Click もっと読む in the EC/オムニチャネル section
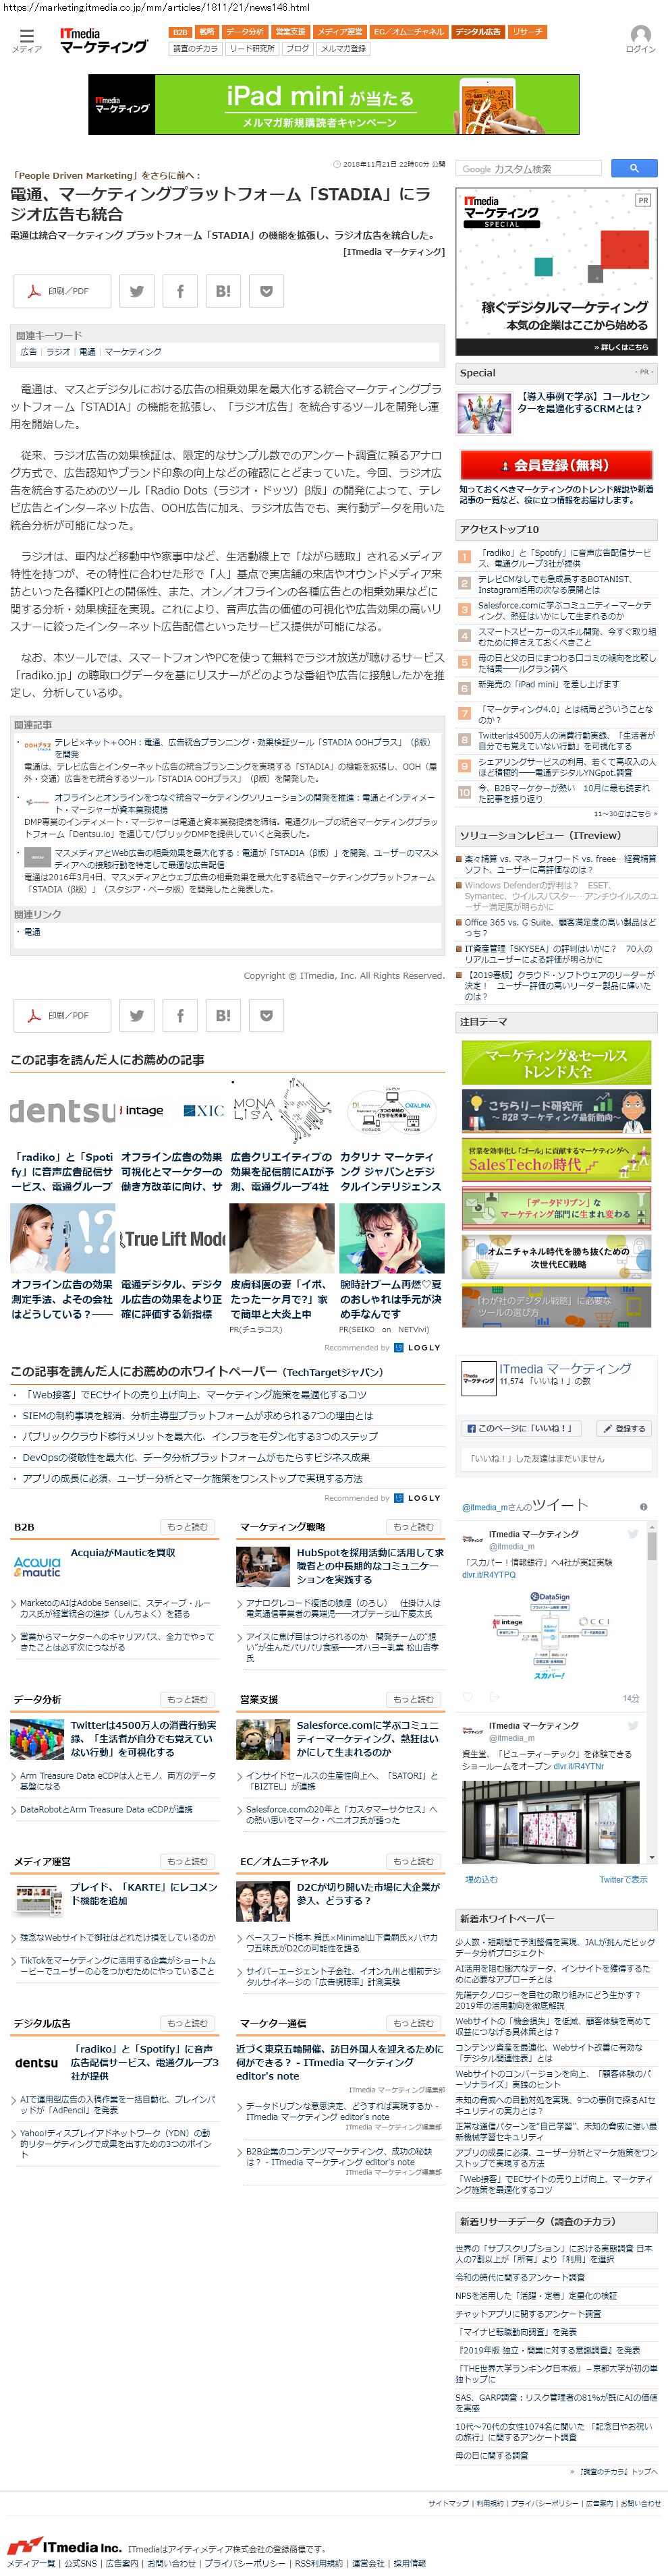The image size is (668, 2576). [x=413, y=1862]
